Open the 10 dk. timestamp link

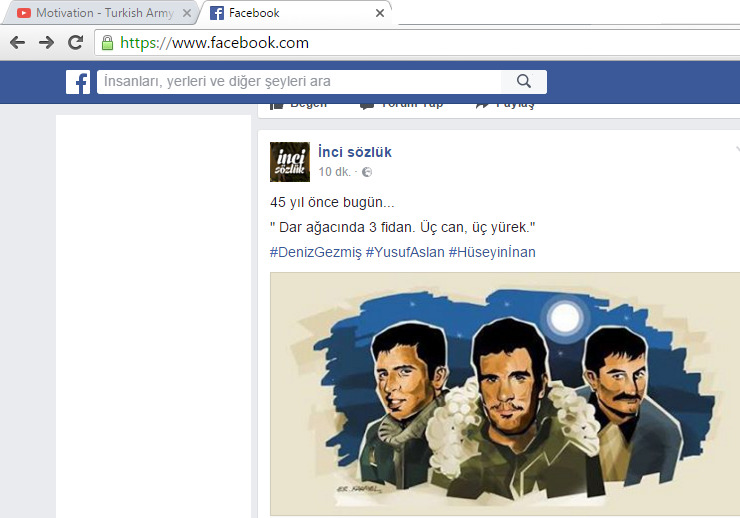pos(335,172)
